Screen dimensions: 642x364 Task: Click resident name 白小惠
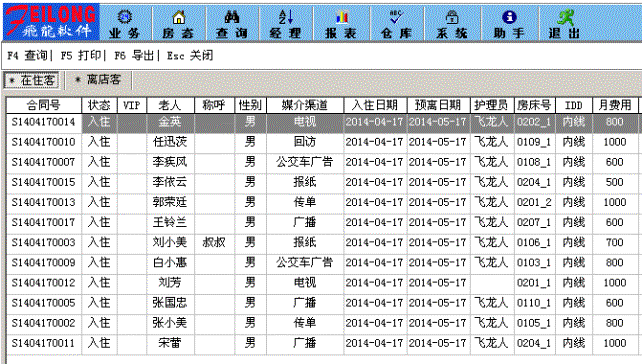tap(170, 262)
